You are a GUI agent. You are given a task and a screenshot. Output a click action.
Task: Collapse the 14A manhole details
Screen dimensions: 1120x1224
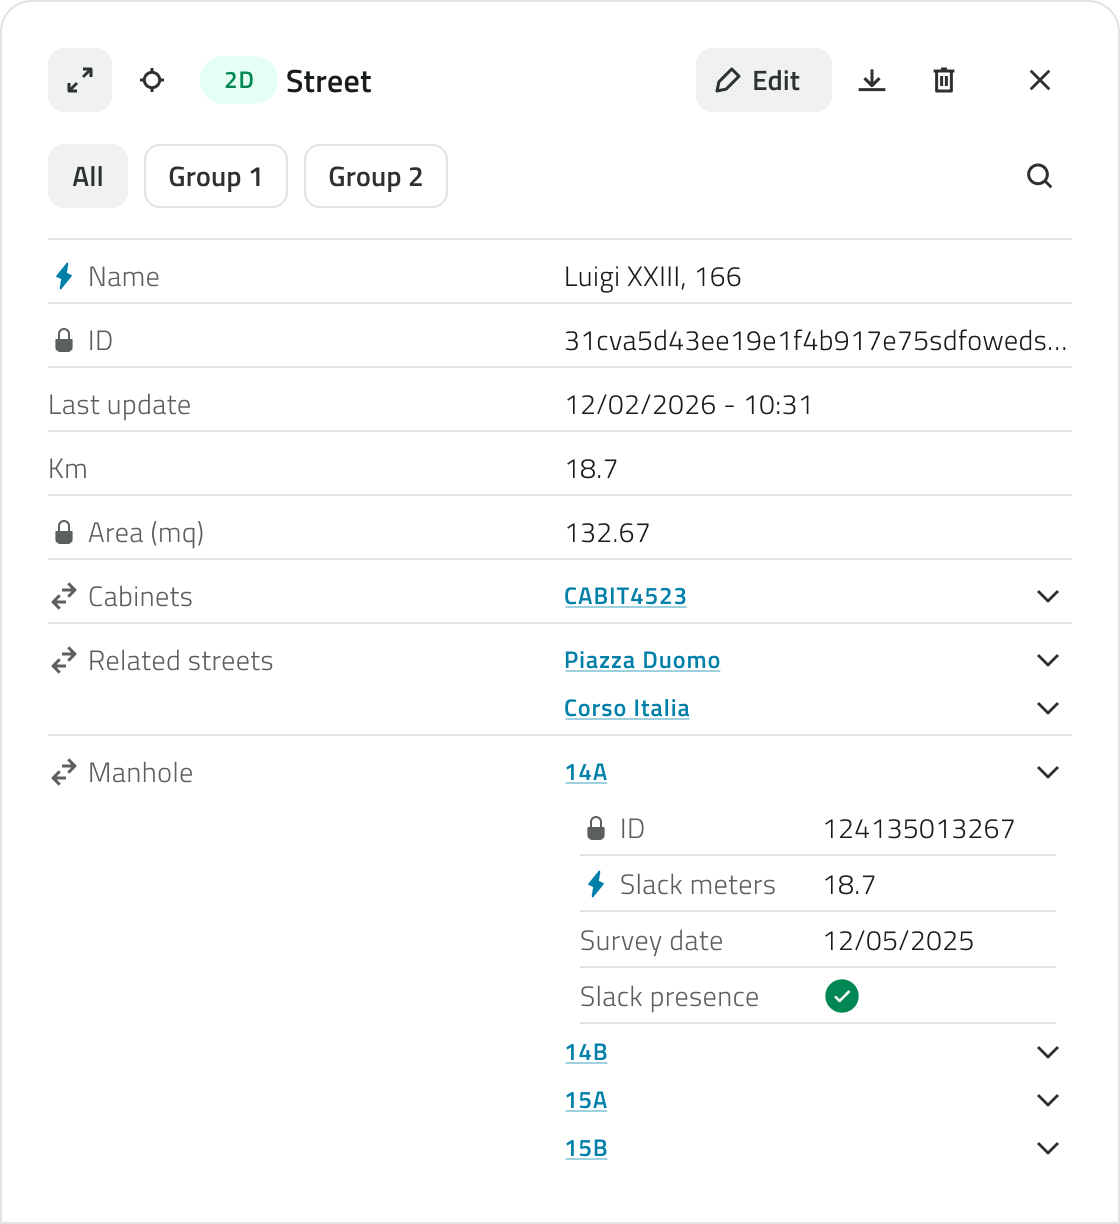pos(1048,773)
